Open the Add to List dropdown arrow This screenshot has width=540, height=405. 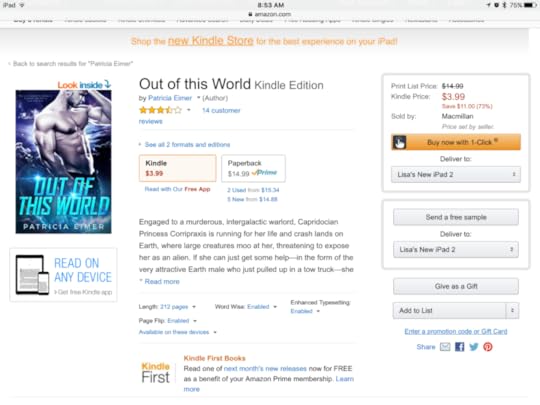[x=512, y=311]
